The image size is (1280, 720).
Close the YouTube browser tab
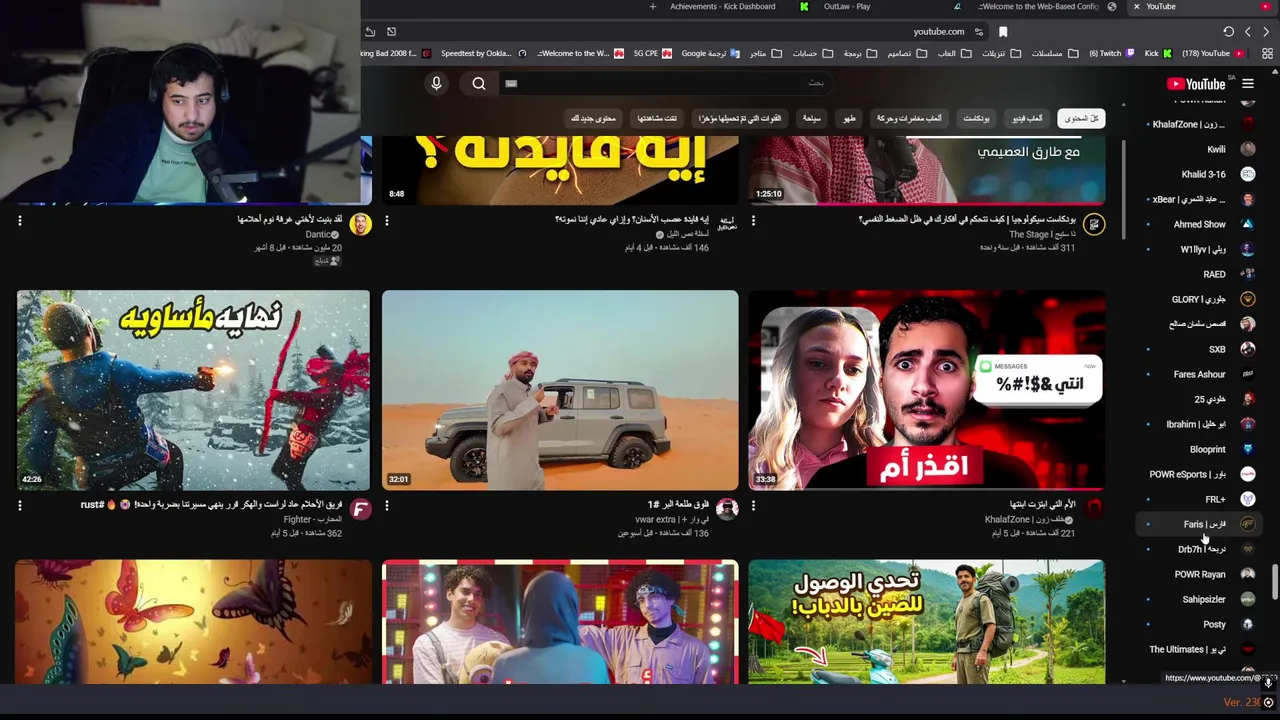[x=1136, y=7]
